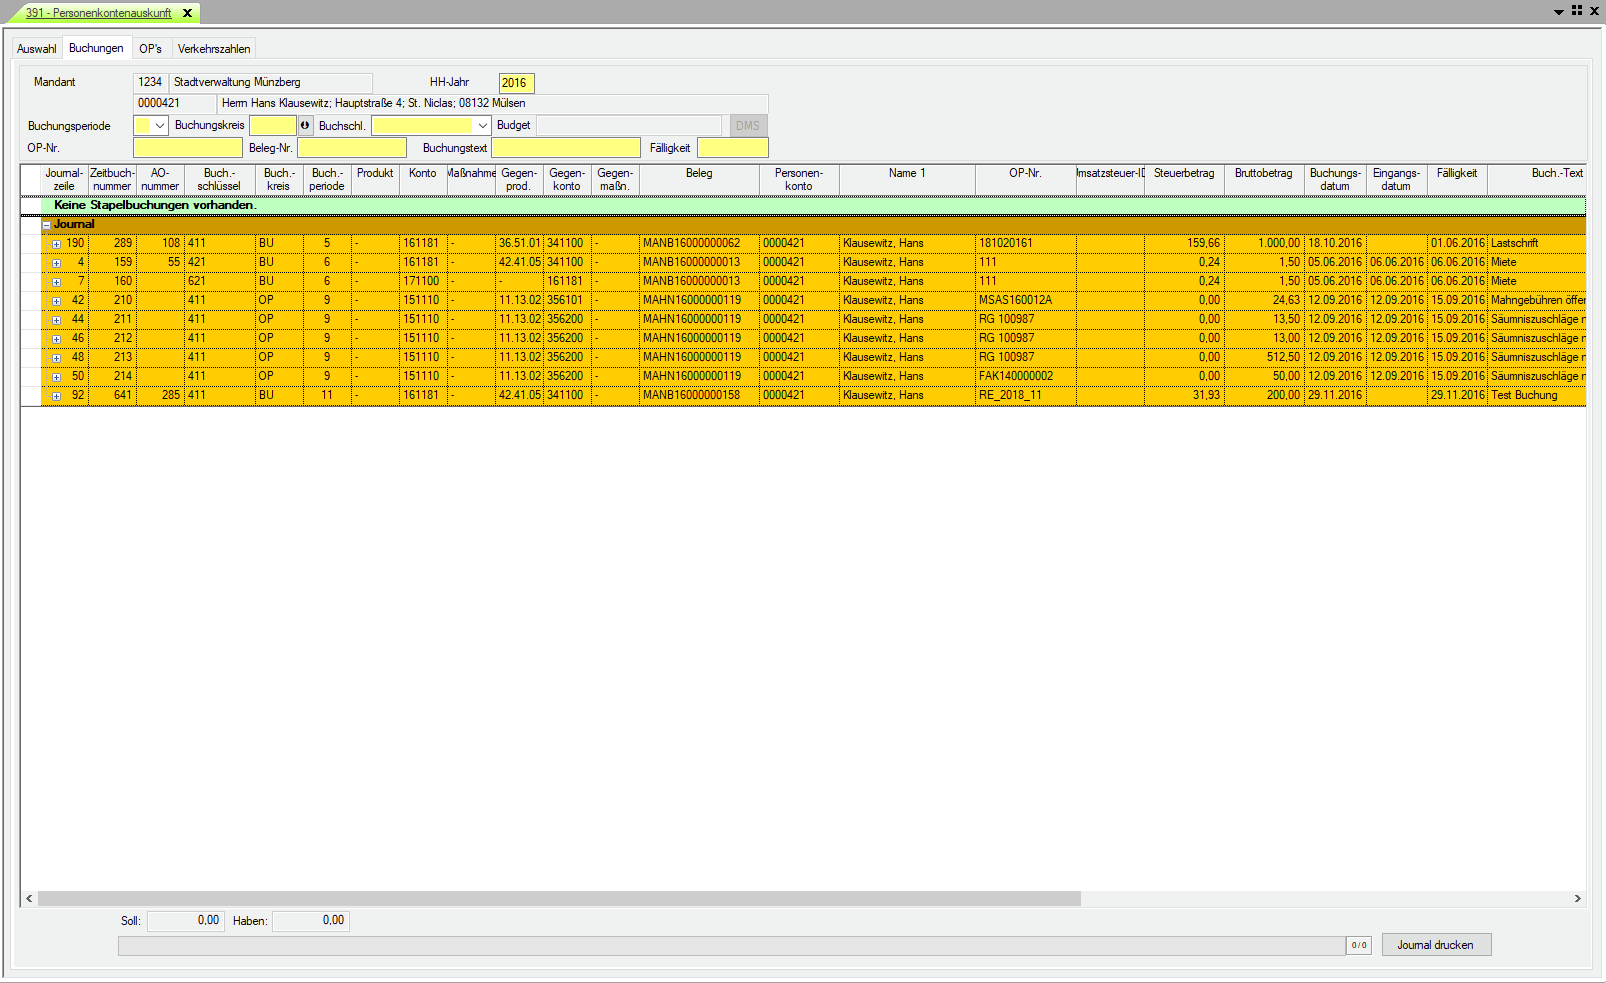The width and height of the screenshot is (1606, 983).
Task: Click the four-square tile windows icon
Action: pos(1577,11)
